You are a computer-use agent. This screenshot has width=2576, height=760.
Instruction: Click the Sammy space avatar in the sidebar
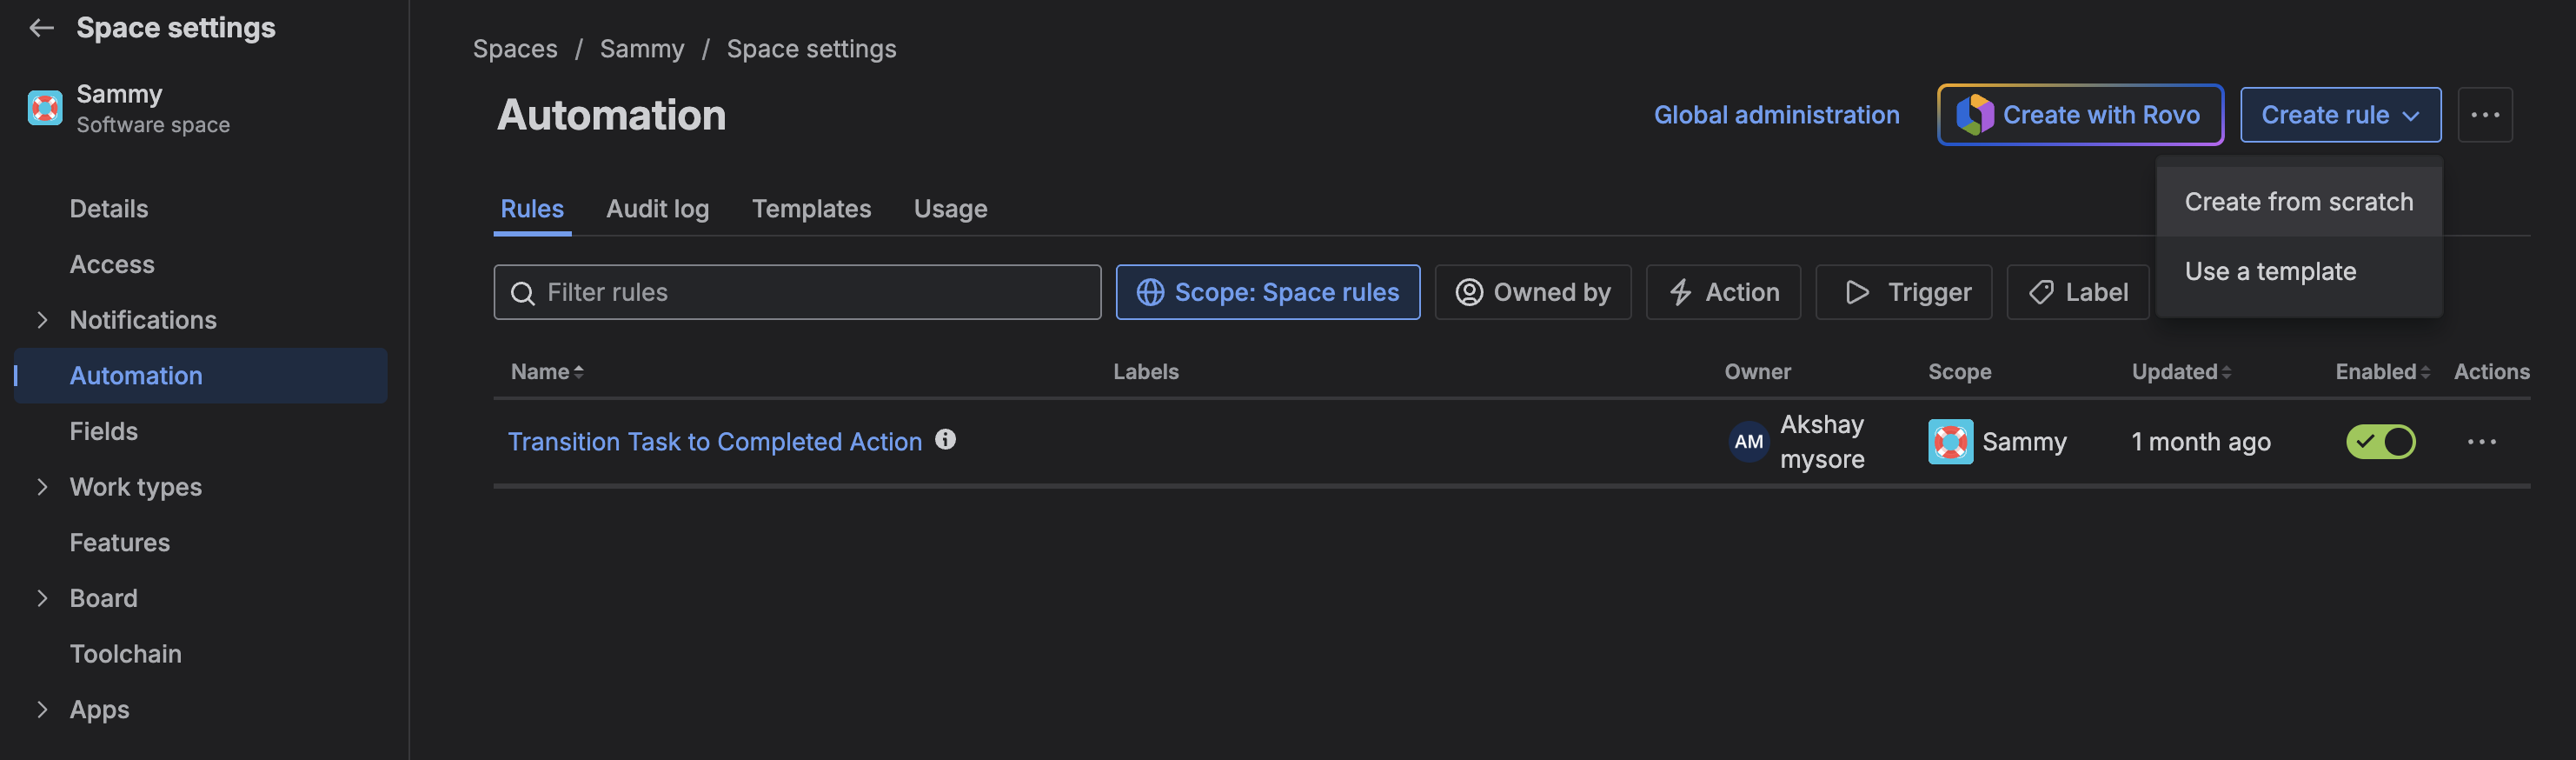[x=45, y=108]
